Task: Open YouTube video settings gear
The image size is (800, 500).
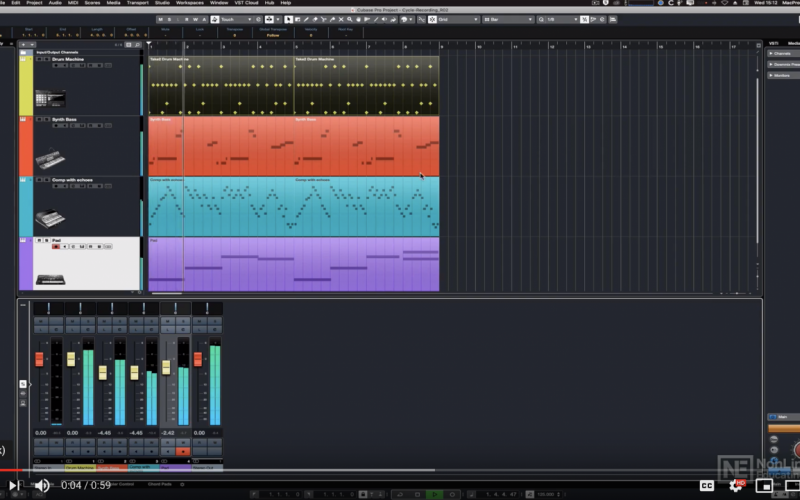Action: tap(737, 486)
